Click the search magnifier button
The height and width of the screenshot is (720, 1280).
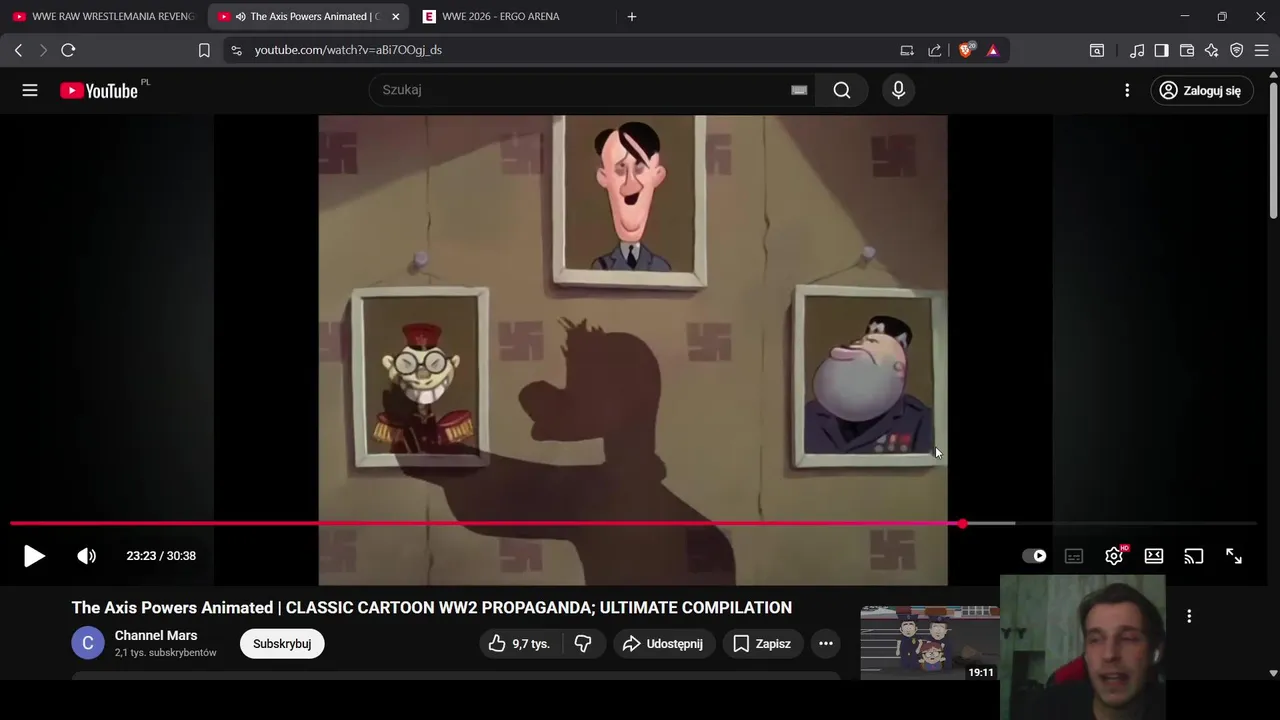point(842,90)
